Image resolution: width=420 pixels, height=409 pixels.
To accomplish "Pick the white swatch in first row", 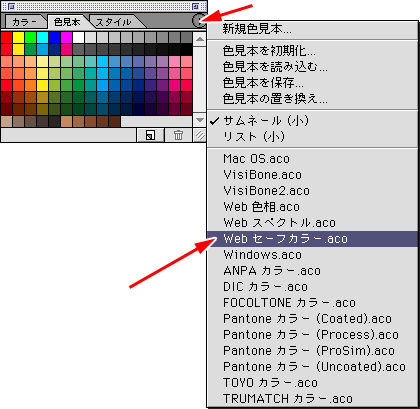I will pyautogui.click(x=78, y=38).
